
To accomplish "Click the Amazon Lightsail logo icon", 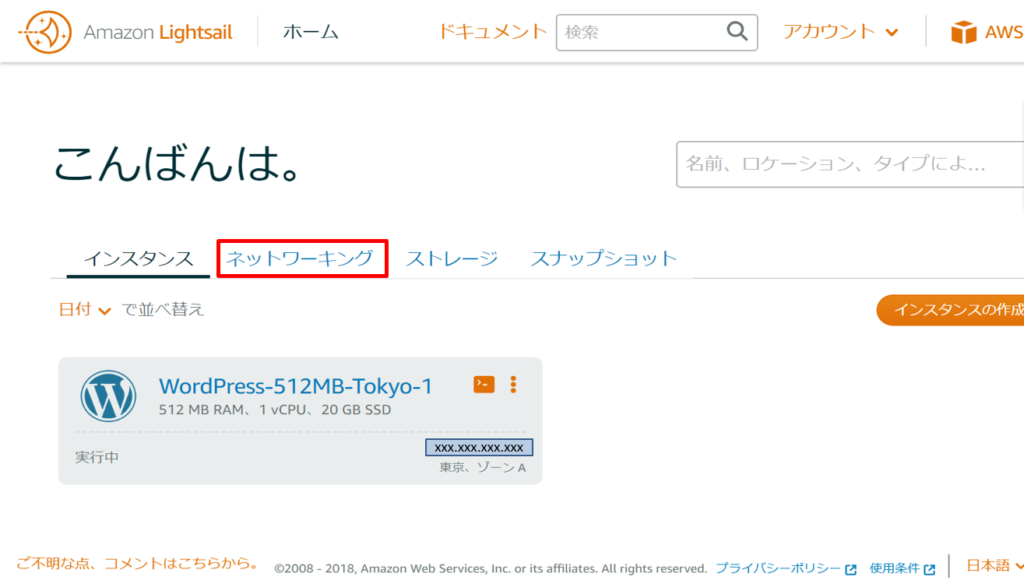I will coord(45,33).
